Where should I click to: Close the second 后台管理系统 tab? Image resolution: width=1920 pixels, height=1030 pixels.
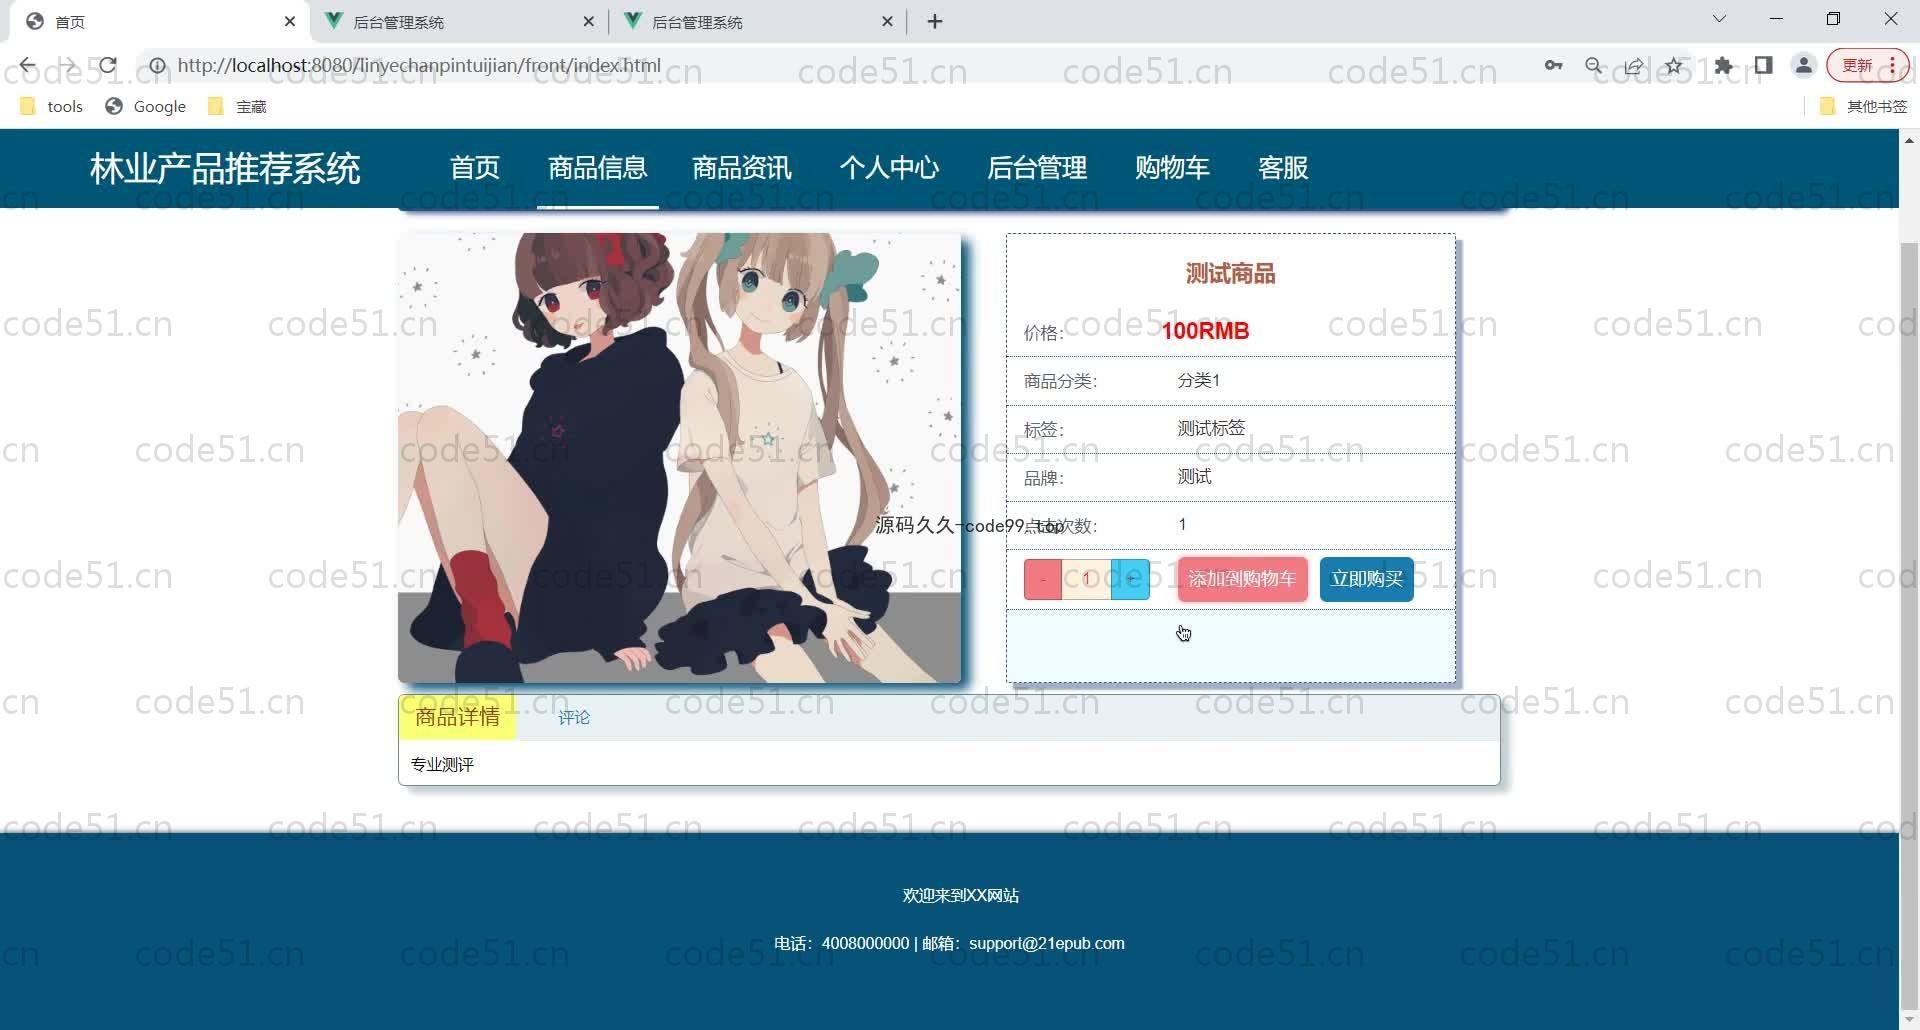[x=887, y=21]
